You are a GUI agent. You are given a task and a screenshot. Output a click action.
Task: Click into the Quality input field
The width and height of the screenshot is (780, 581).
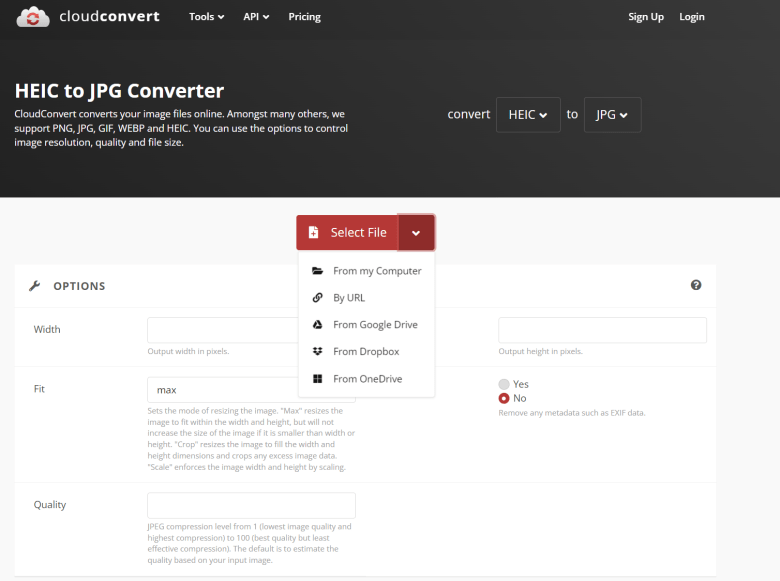coord(251,505)
